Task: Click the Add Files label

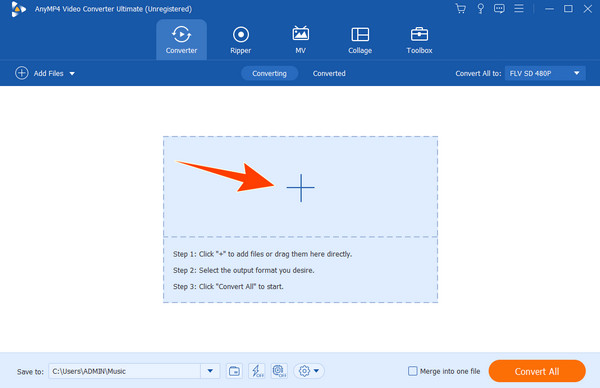Action: click(49, 73)
